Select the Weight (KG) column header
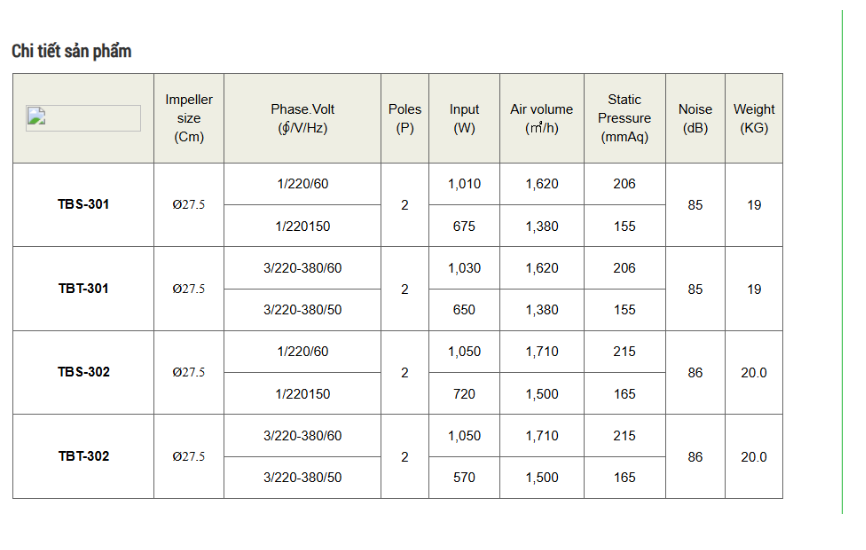Screen dimensions: 866x550 [x=754, y=118]
